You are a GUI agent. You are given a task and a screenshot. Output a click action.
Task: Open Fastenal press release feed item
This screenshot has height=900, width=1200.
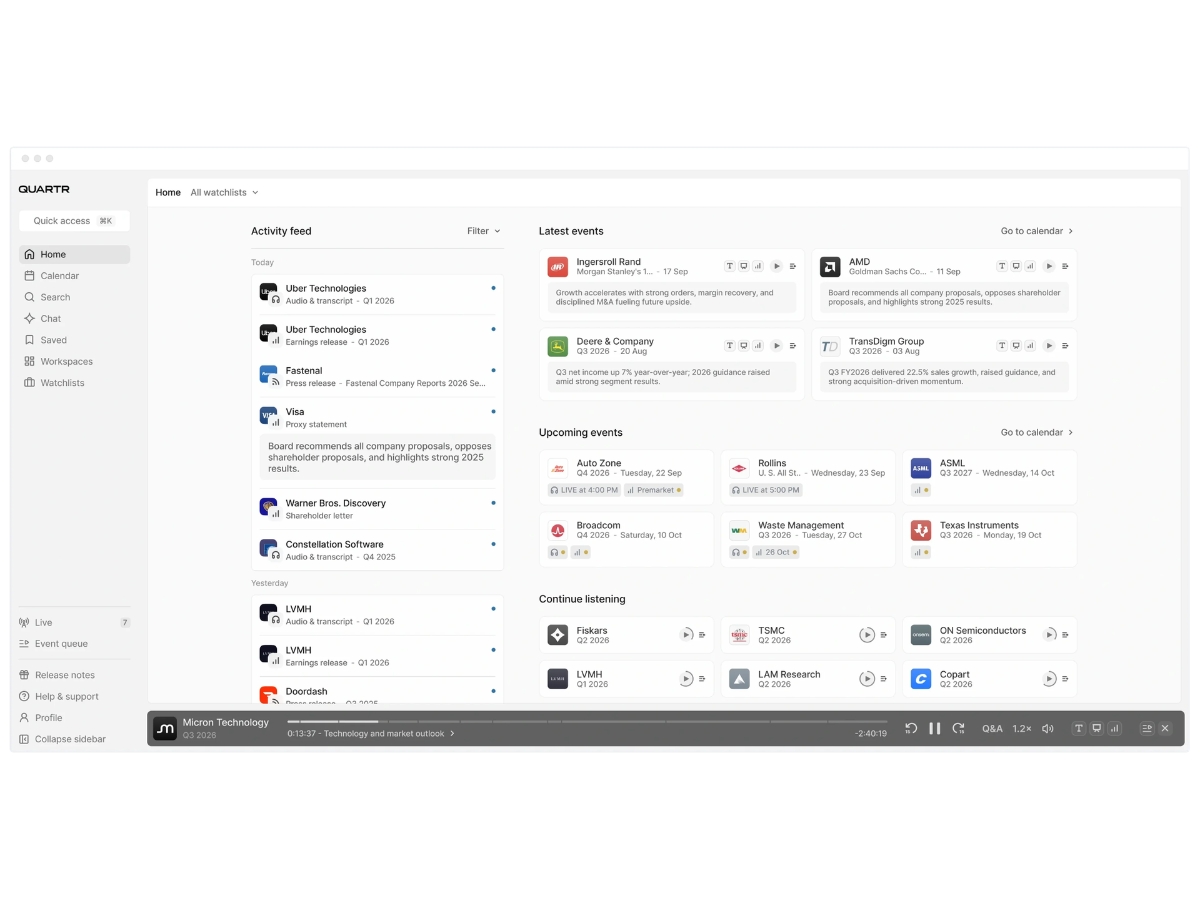[x=378, y=376]
